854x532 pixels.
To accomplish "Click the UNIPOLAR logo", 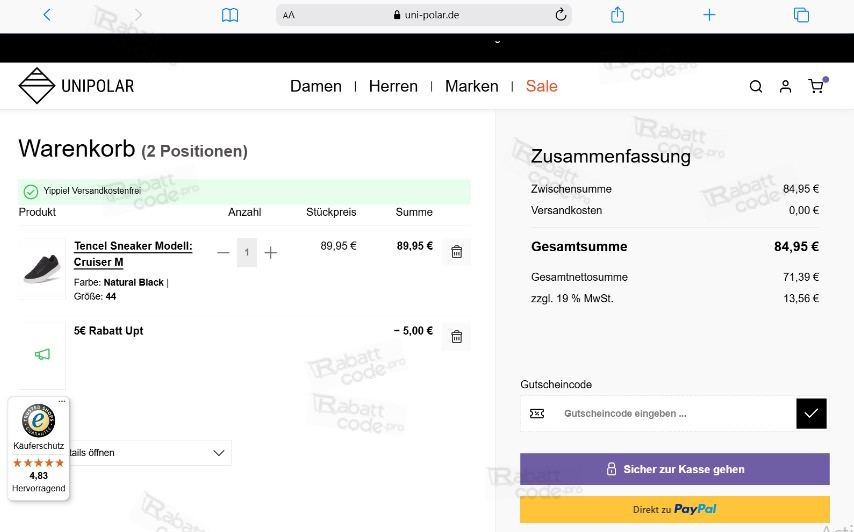I will click(x=76, y=85).
